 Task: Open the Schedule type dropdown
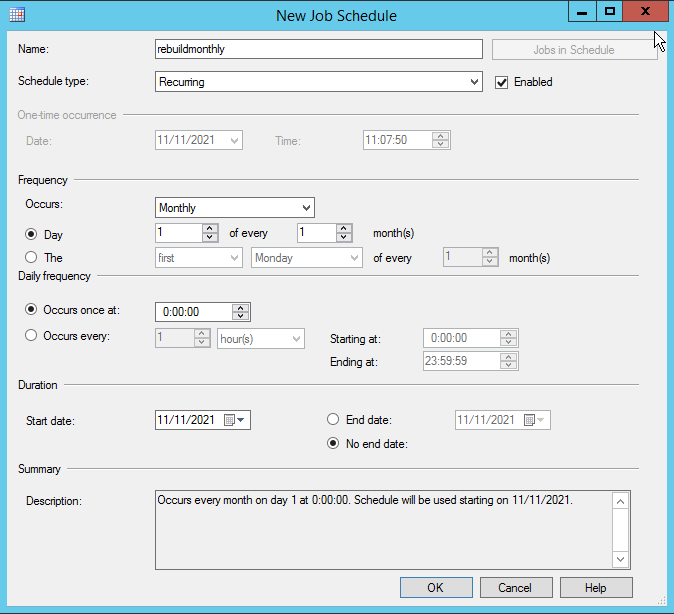click(319, 82)
